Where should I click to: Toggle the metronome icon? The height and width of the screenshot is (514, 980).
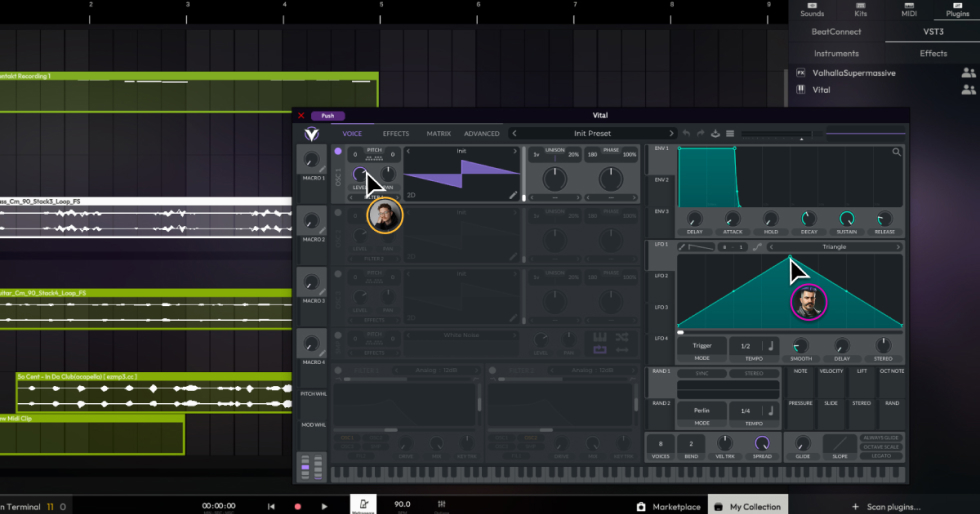[x=364, y=504]
